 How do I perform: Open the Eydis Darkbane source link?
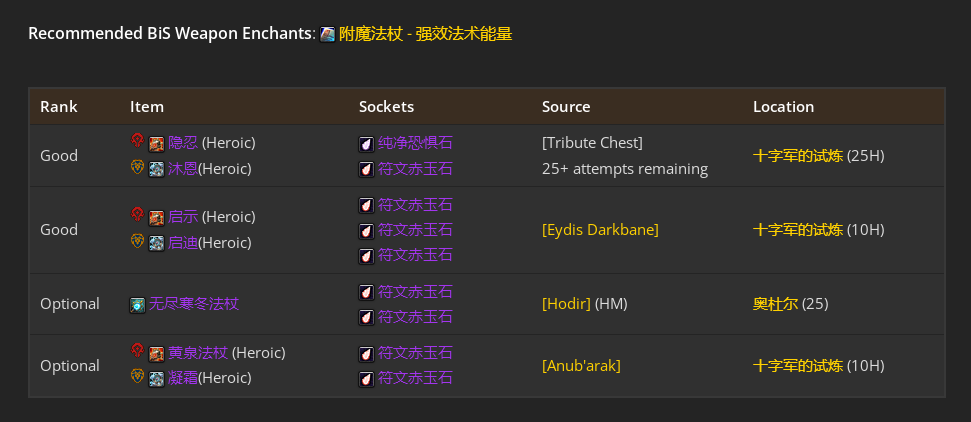click(600, 230)
